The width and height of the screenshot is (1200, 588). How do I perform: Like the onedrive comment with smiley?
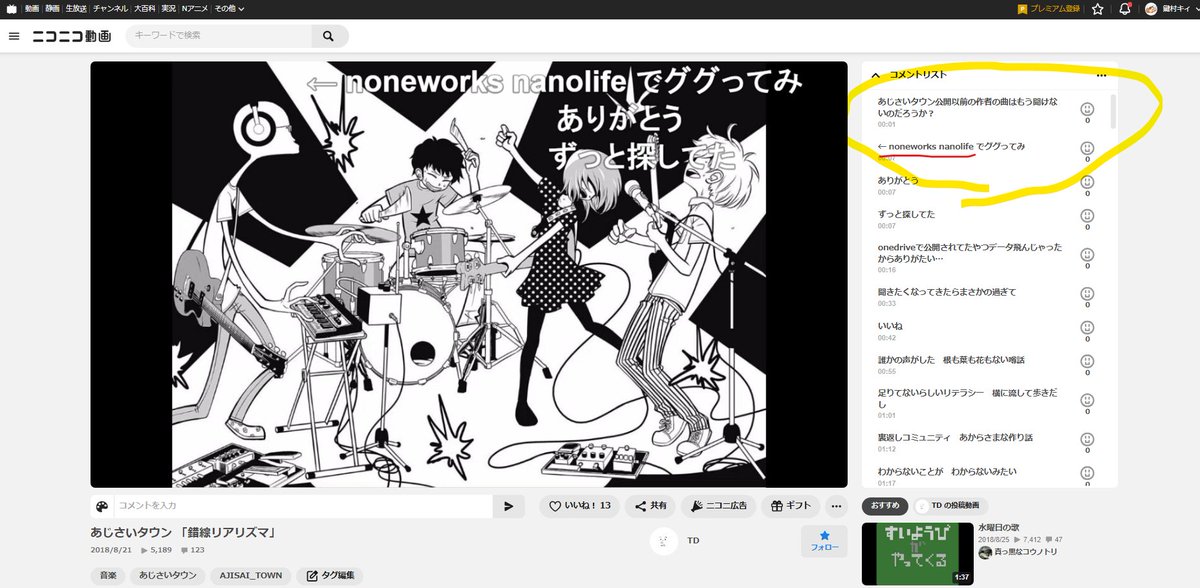pyautogui.click(x=1087, y=255)
